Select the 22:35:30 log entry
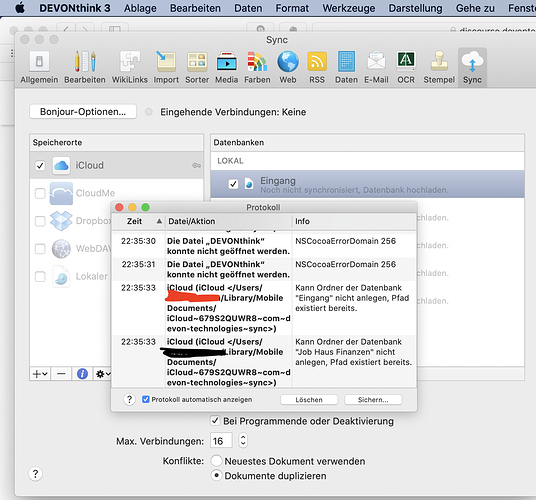 [264, 246]
